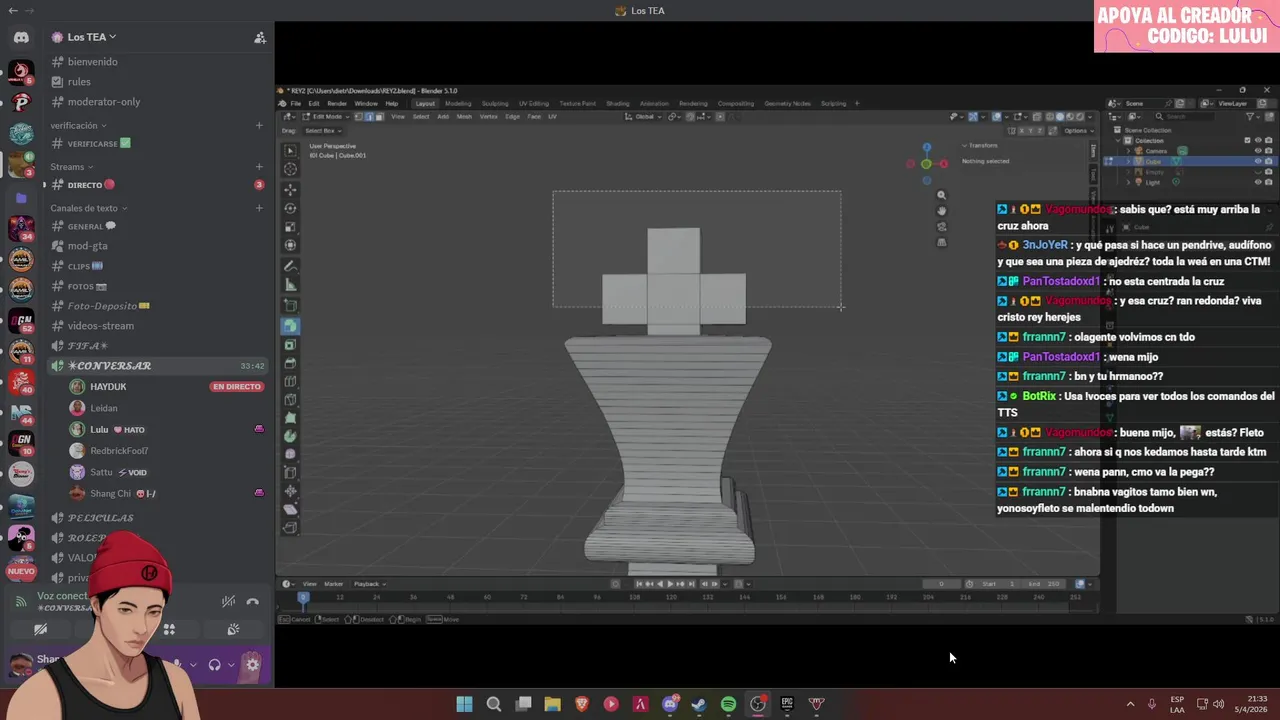The width and height of the screenshot is (1280, 720).
Task: Open Discord user settings gear
Action: pos(252,664)
